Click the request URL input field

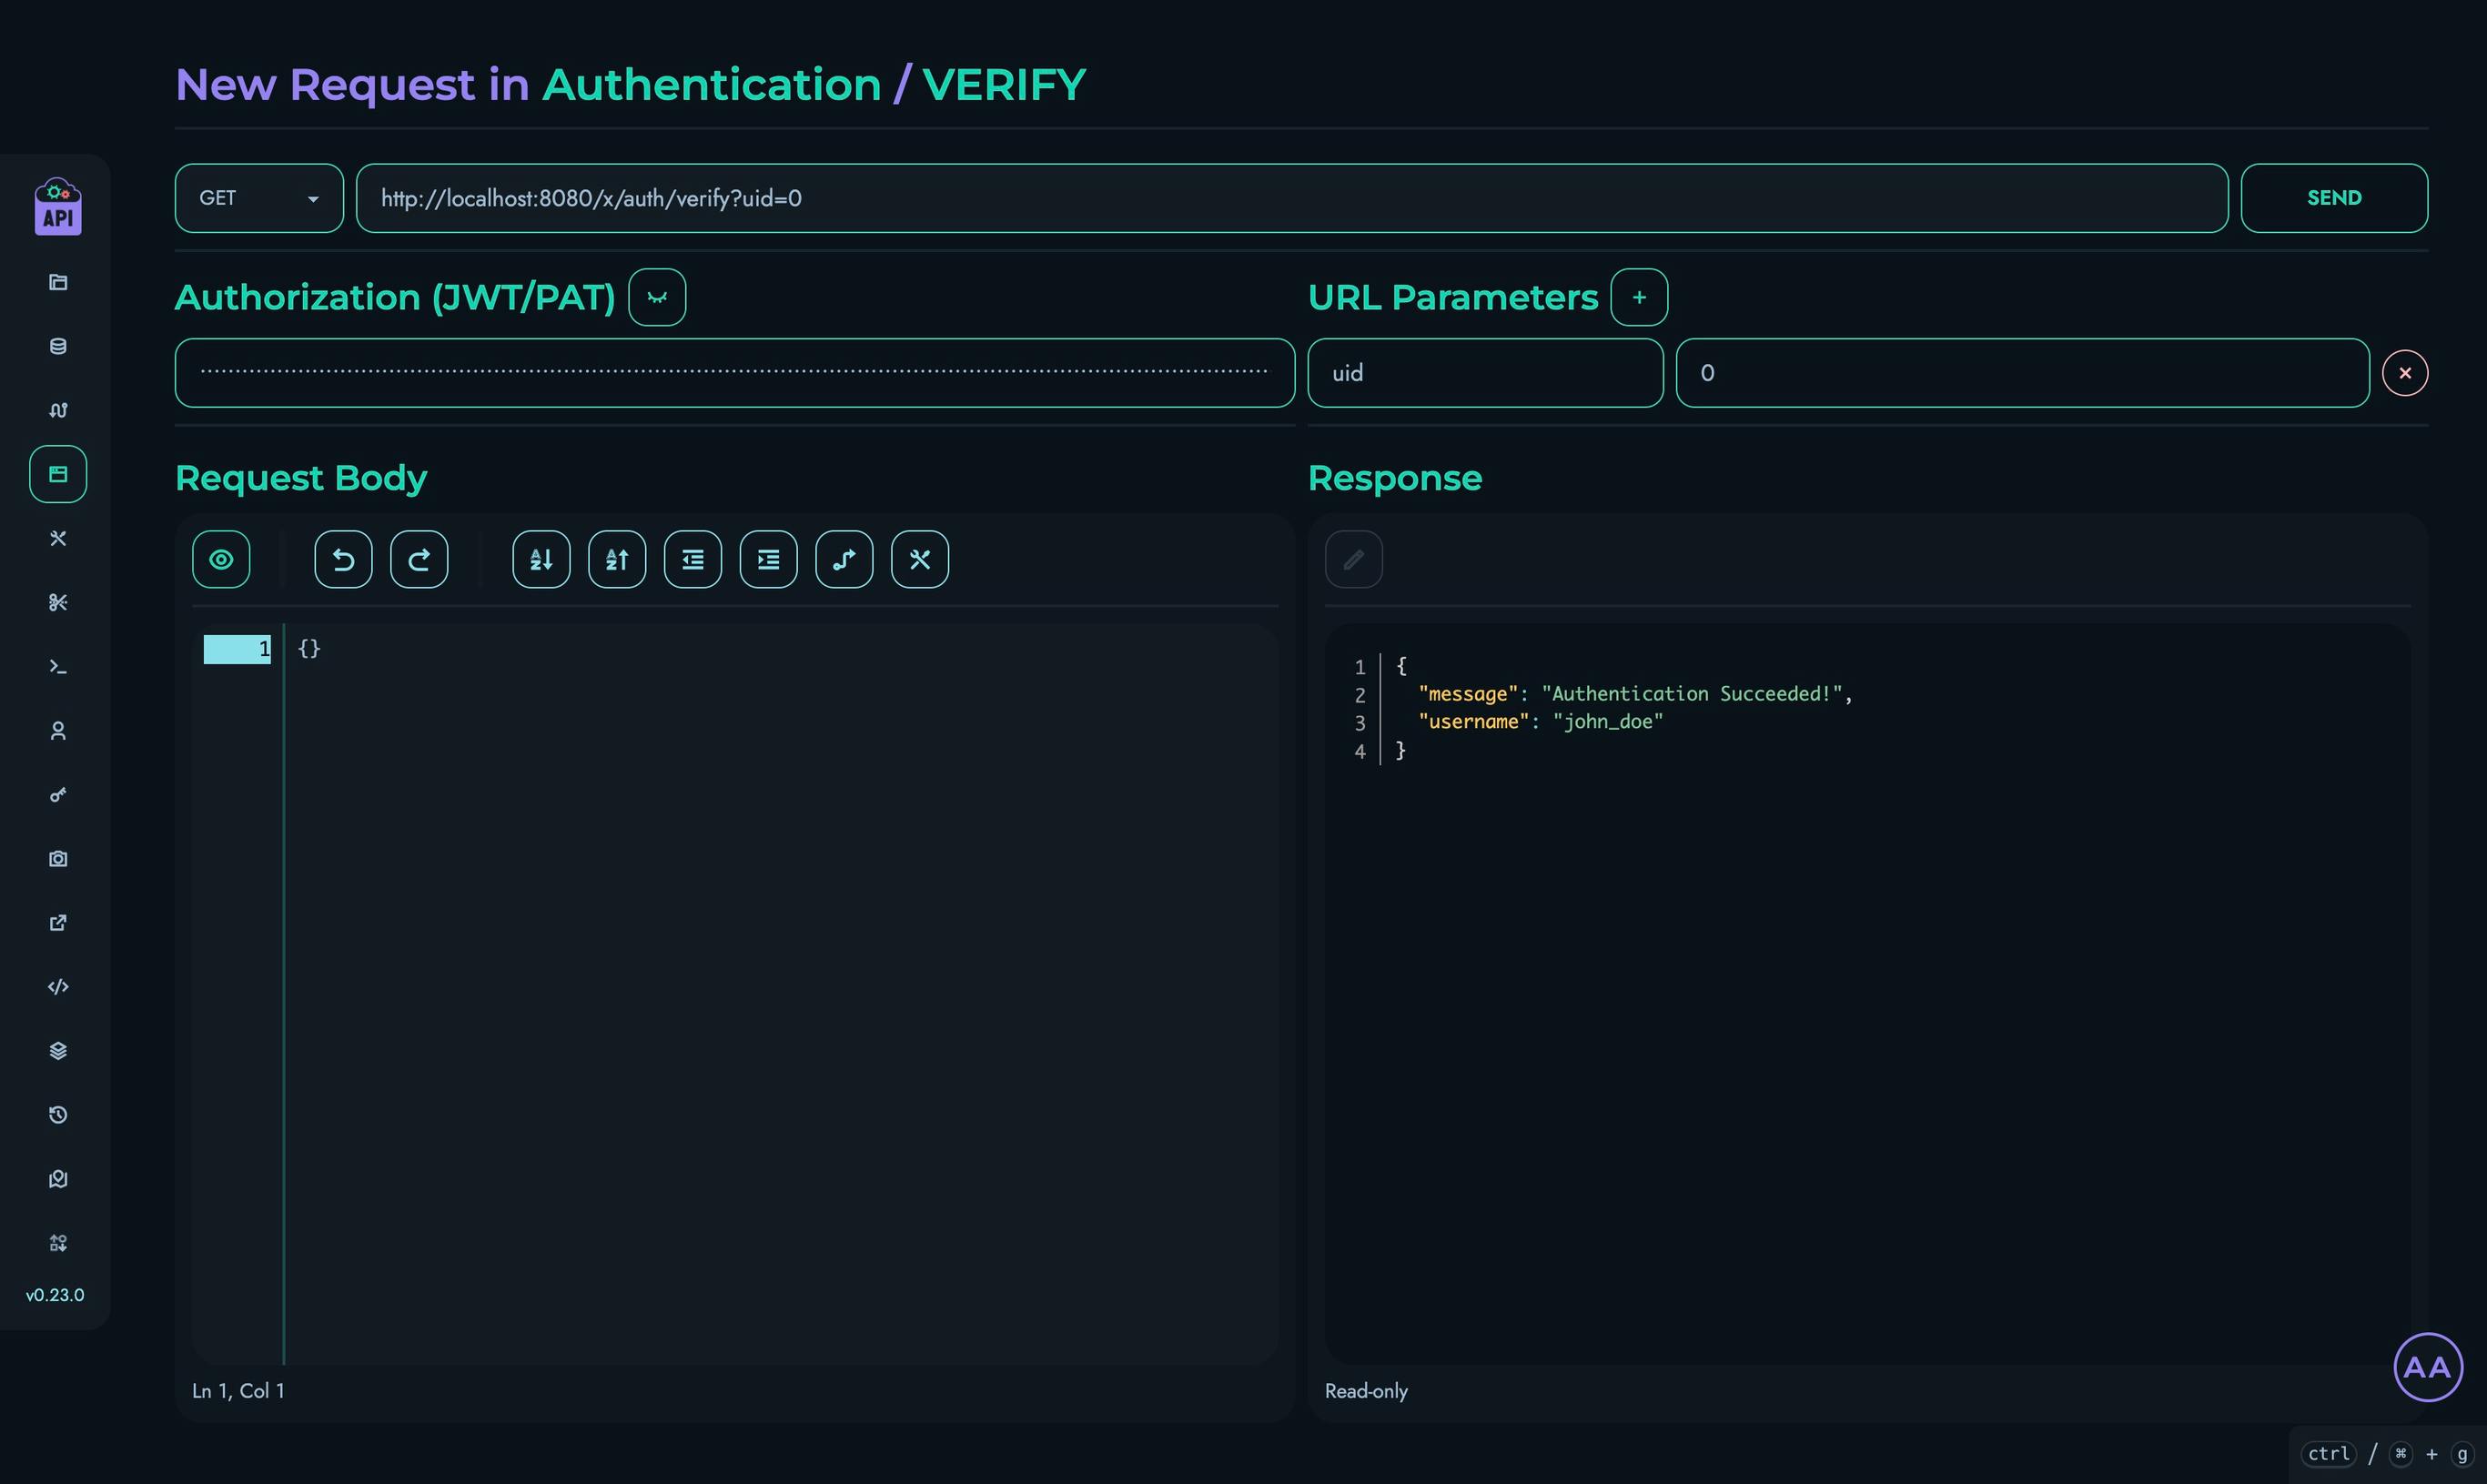[x=1292, y=198]
